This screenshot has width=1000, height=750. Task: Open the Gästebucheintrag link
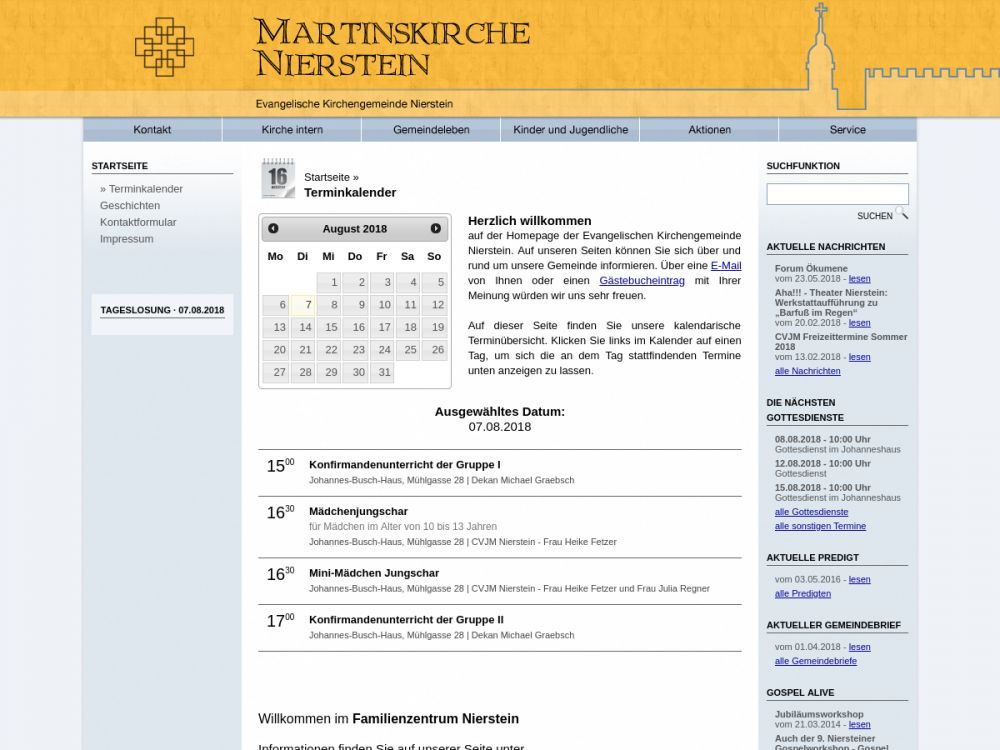(x=641, y=280)
